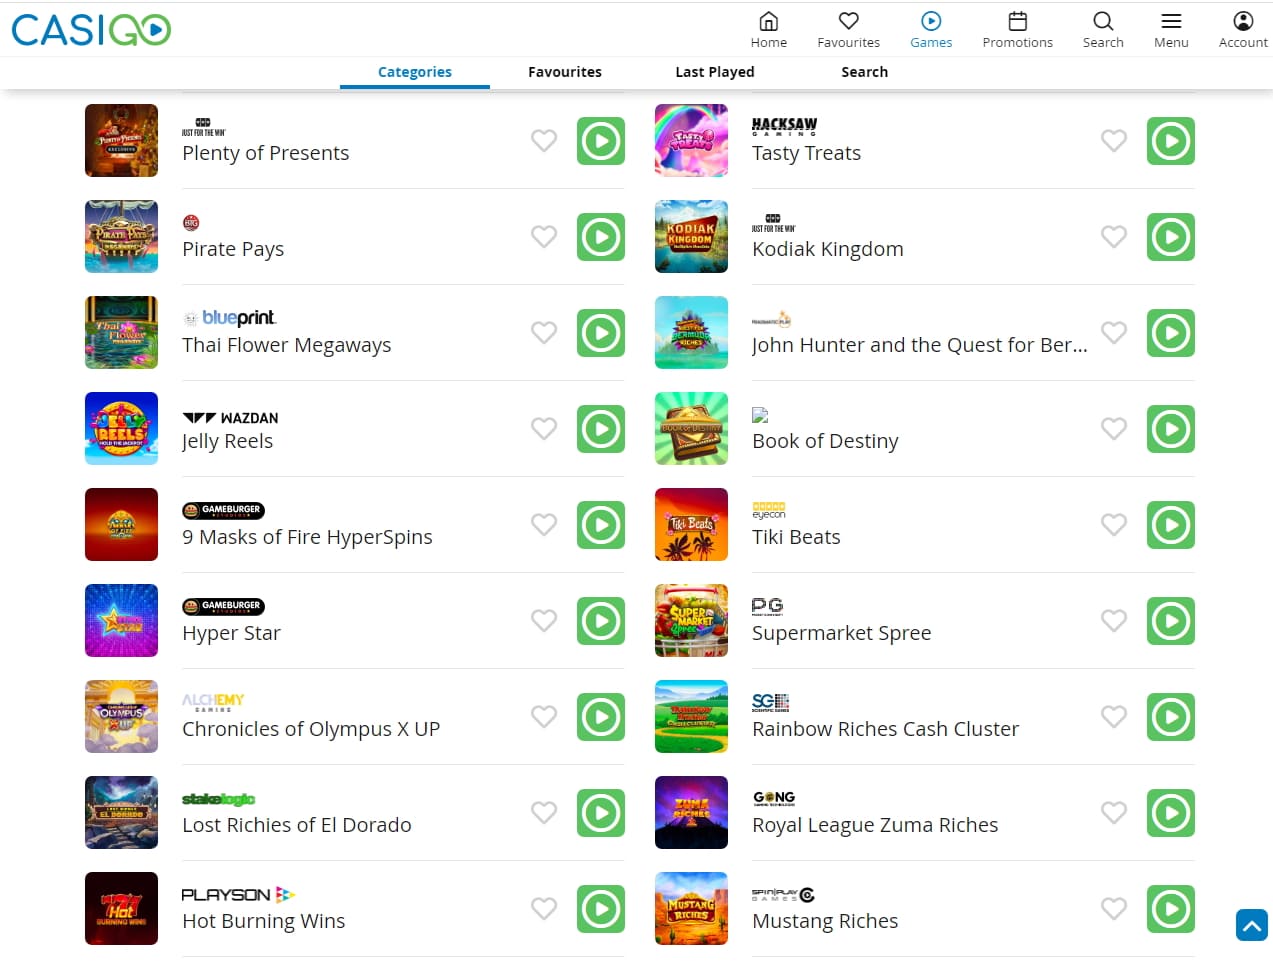Switch to the Favourites tab

[565, 72]
